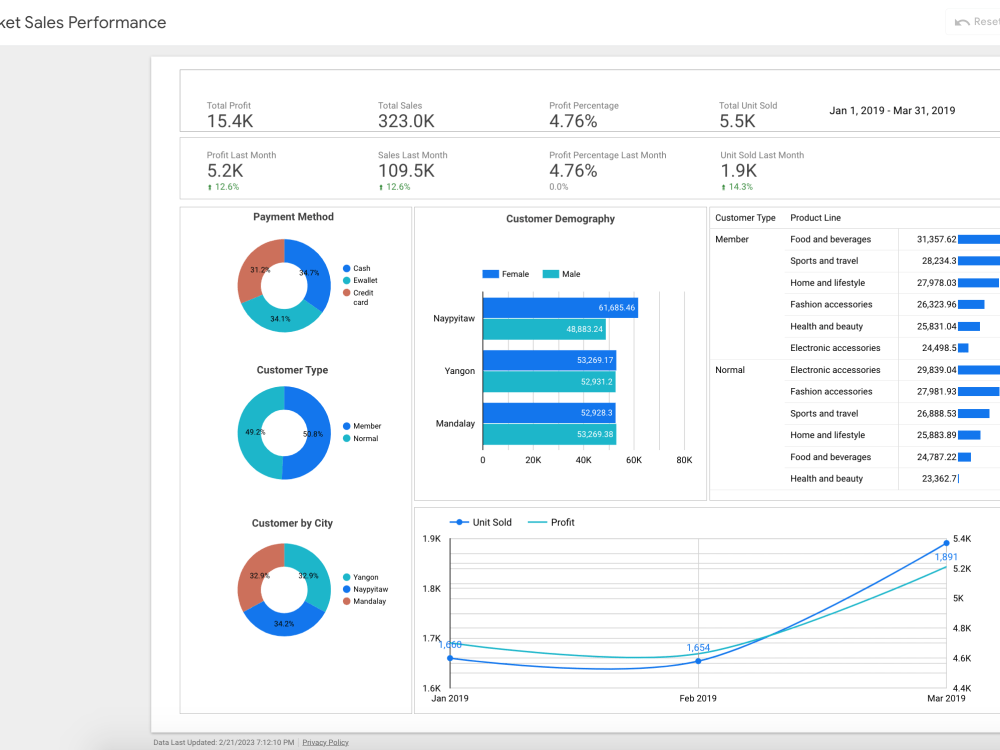Click the Customer Demography chart title
The image size is (1000, 750).
click(561, 219)
